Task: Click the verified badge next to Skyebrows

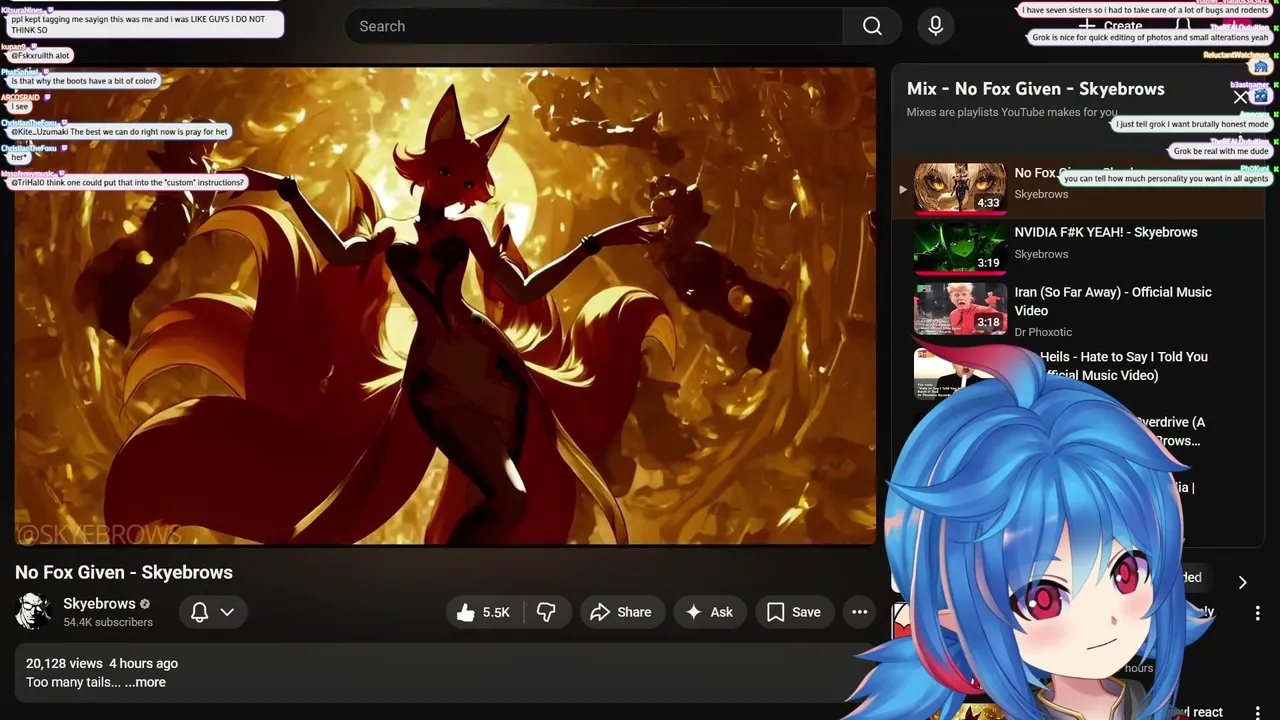Action: pos(145,604)
